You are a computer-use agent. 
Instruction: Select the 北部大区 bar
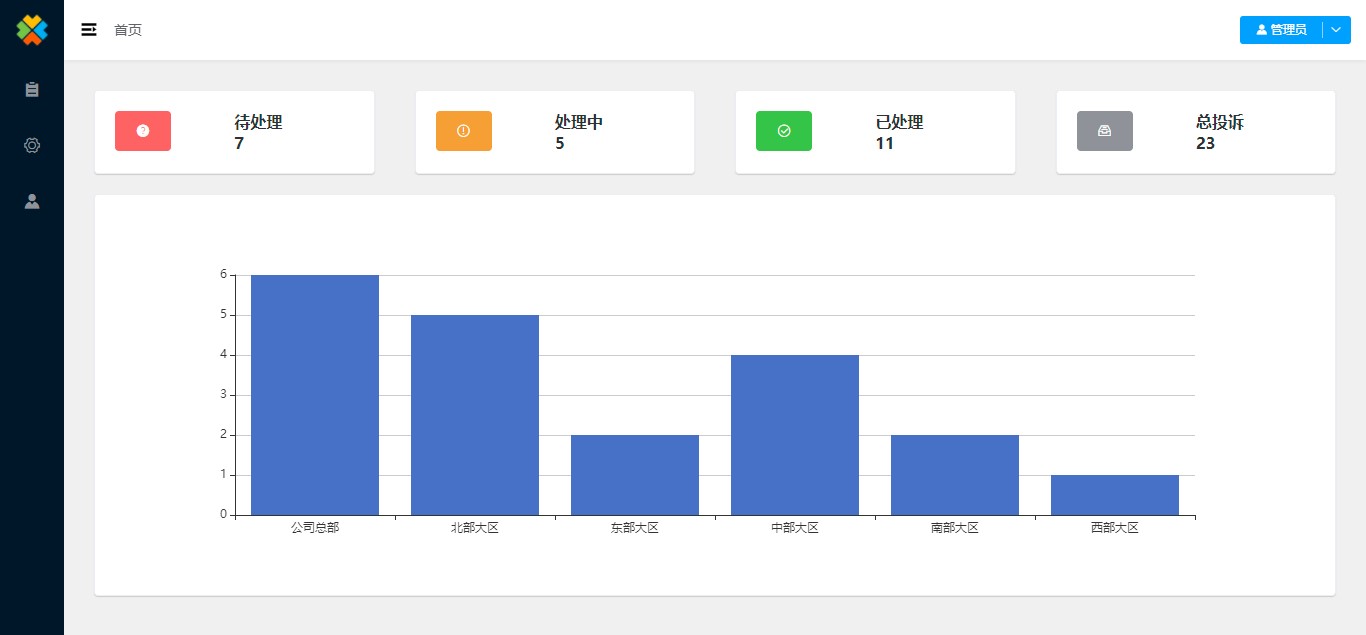pyautogui.click(x=475, y=415)
